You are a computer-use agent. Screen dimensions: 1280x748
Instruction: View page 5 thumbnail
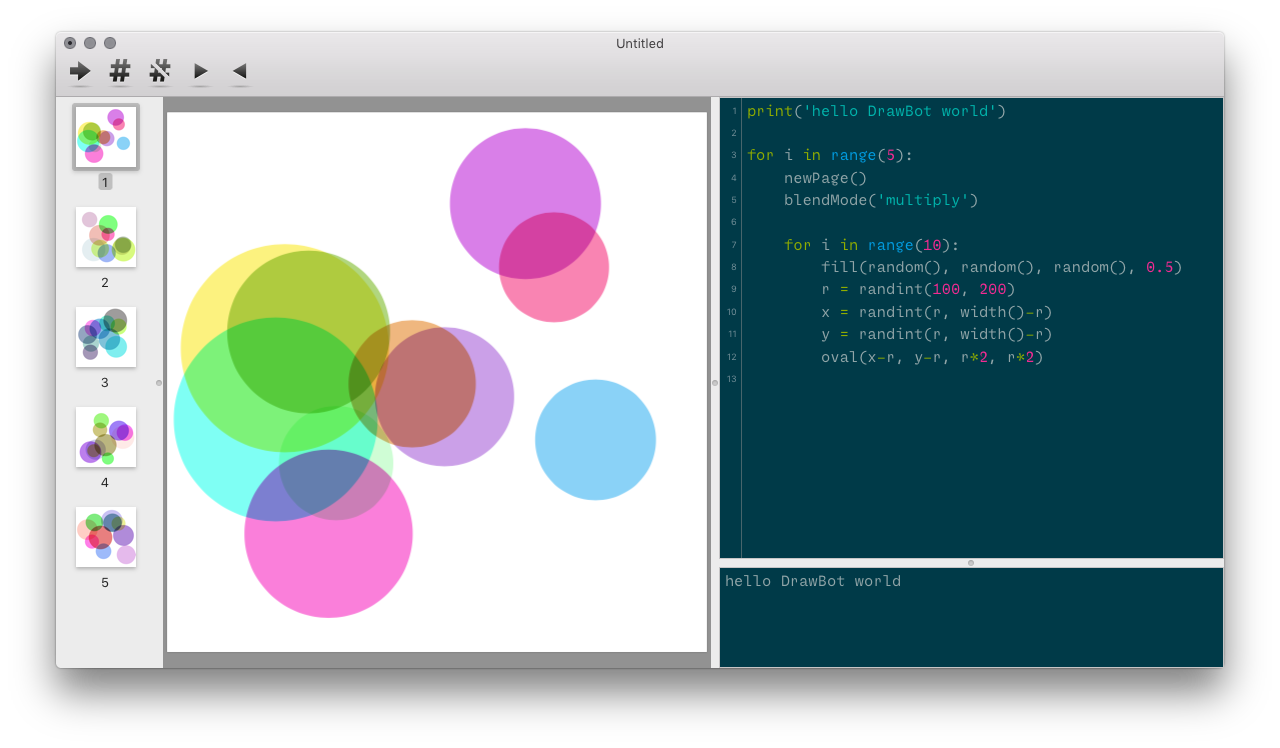106,537
